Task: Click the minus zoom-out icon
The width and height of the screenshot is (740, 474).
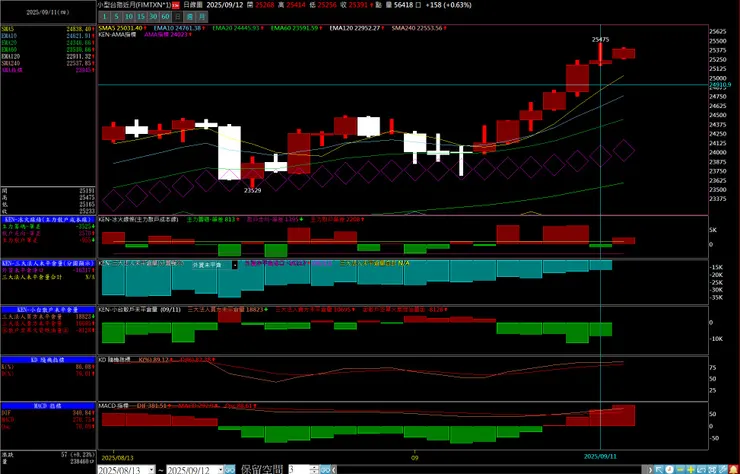Action: point(680,469)
